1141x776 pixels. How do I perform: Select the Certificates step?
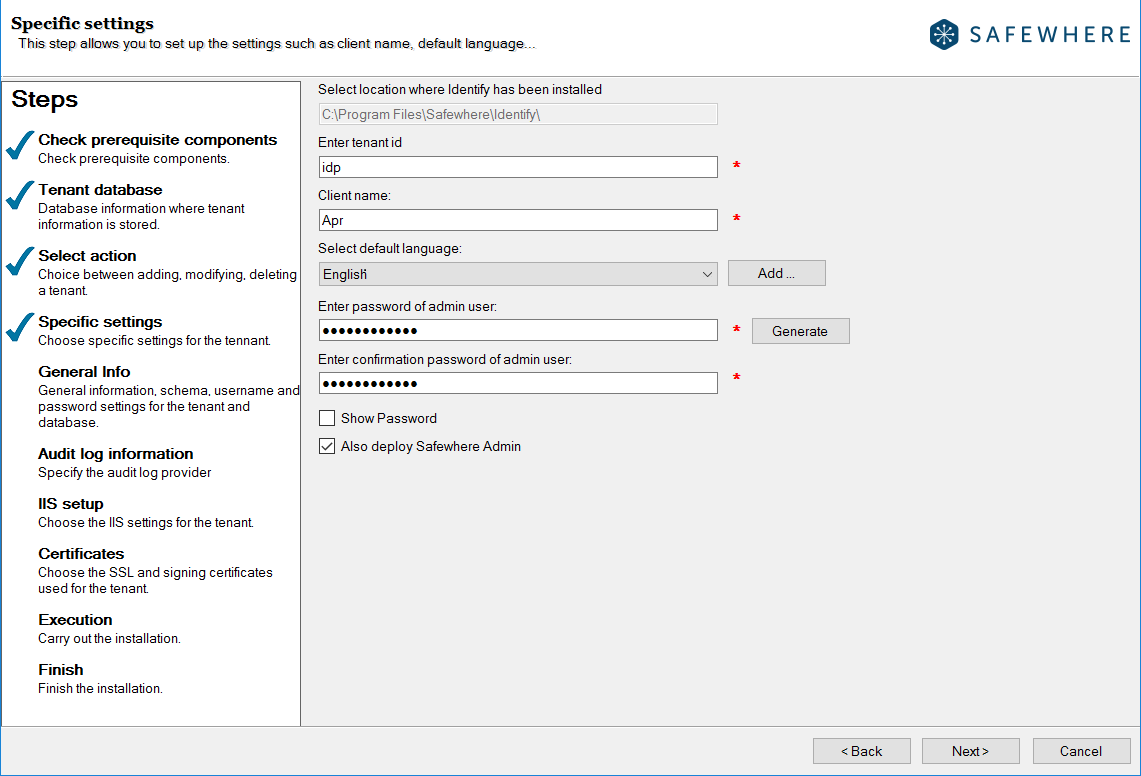coord(81,554)
